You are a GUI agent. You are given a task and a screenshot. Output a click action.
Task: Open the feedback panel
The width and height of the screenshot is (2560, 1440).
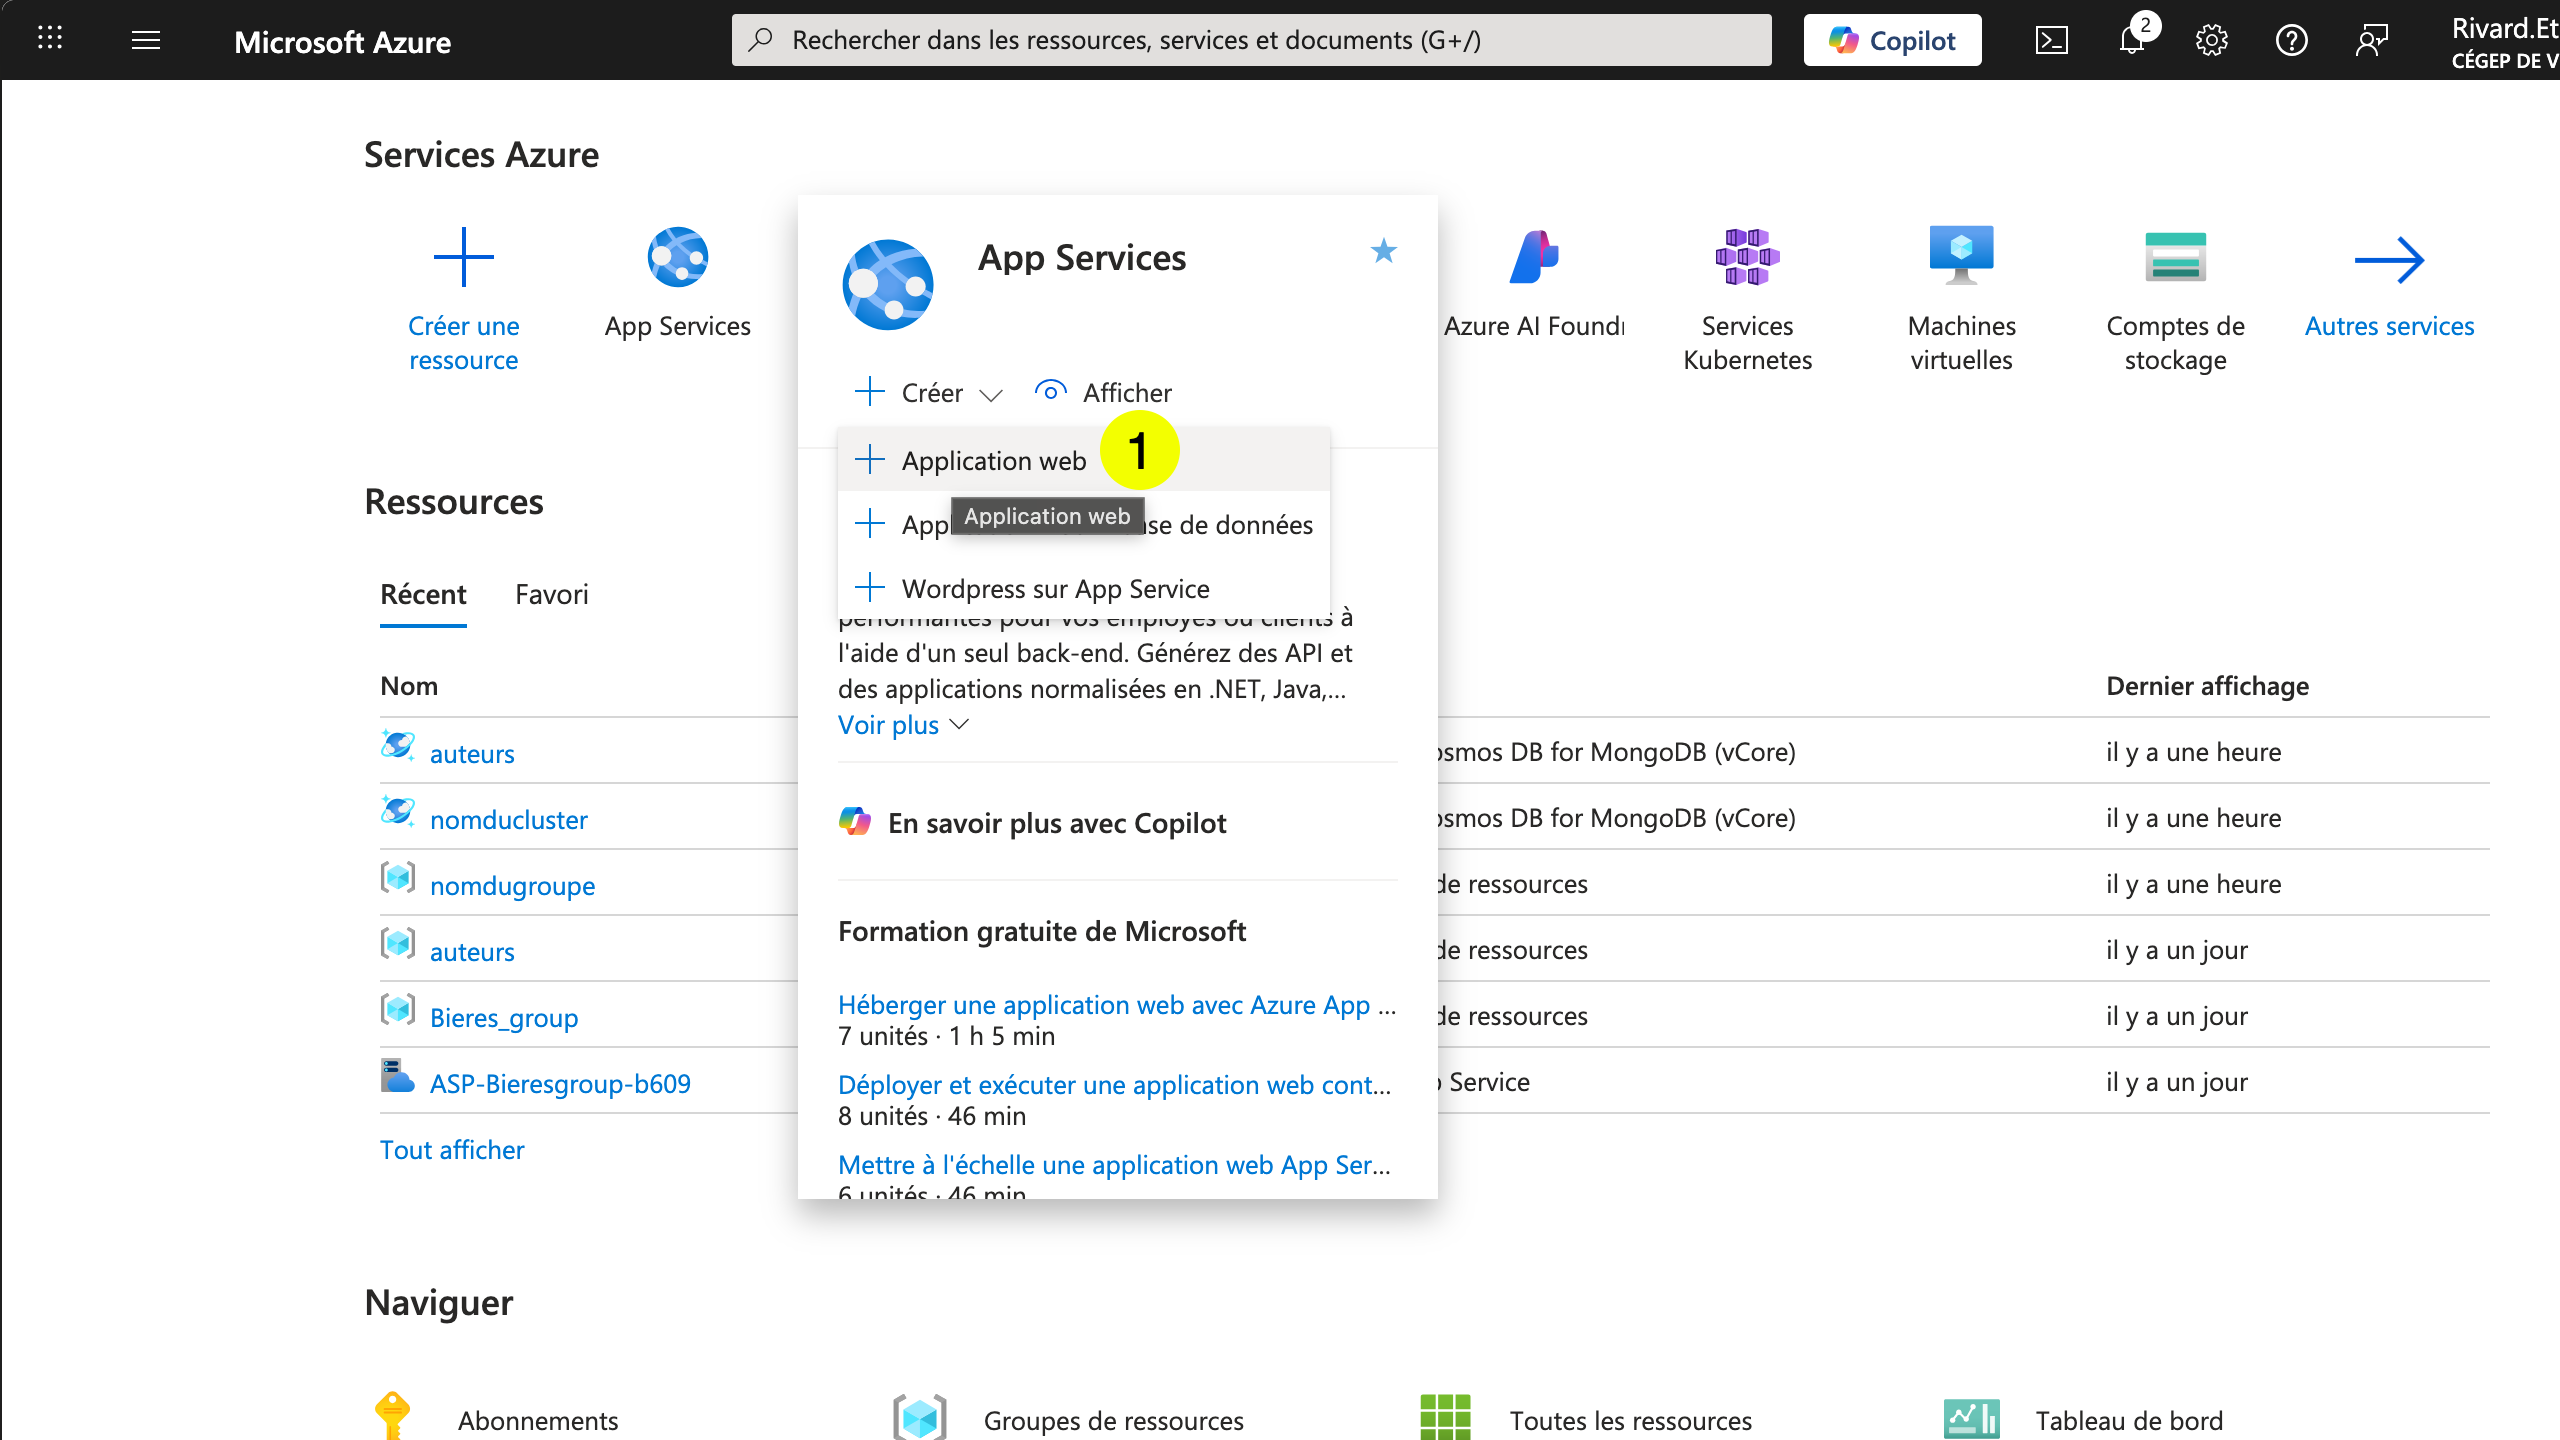tap(2372, 40)
